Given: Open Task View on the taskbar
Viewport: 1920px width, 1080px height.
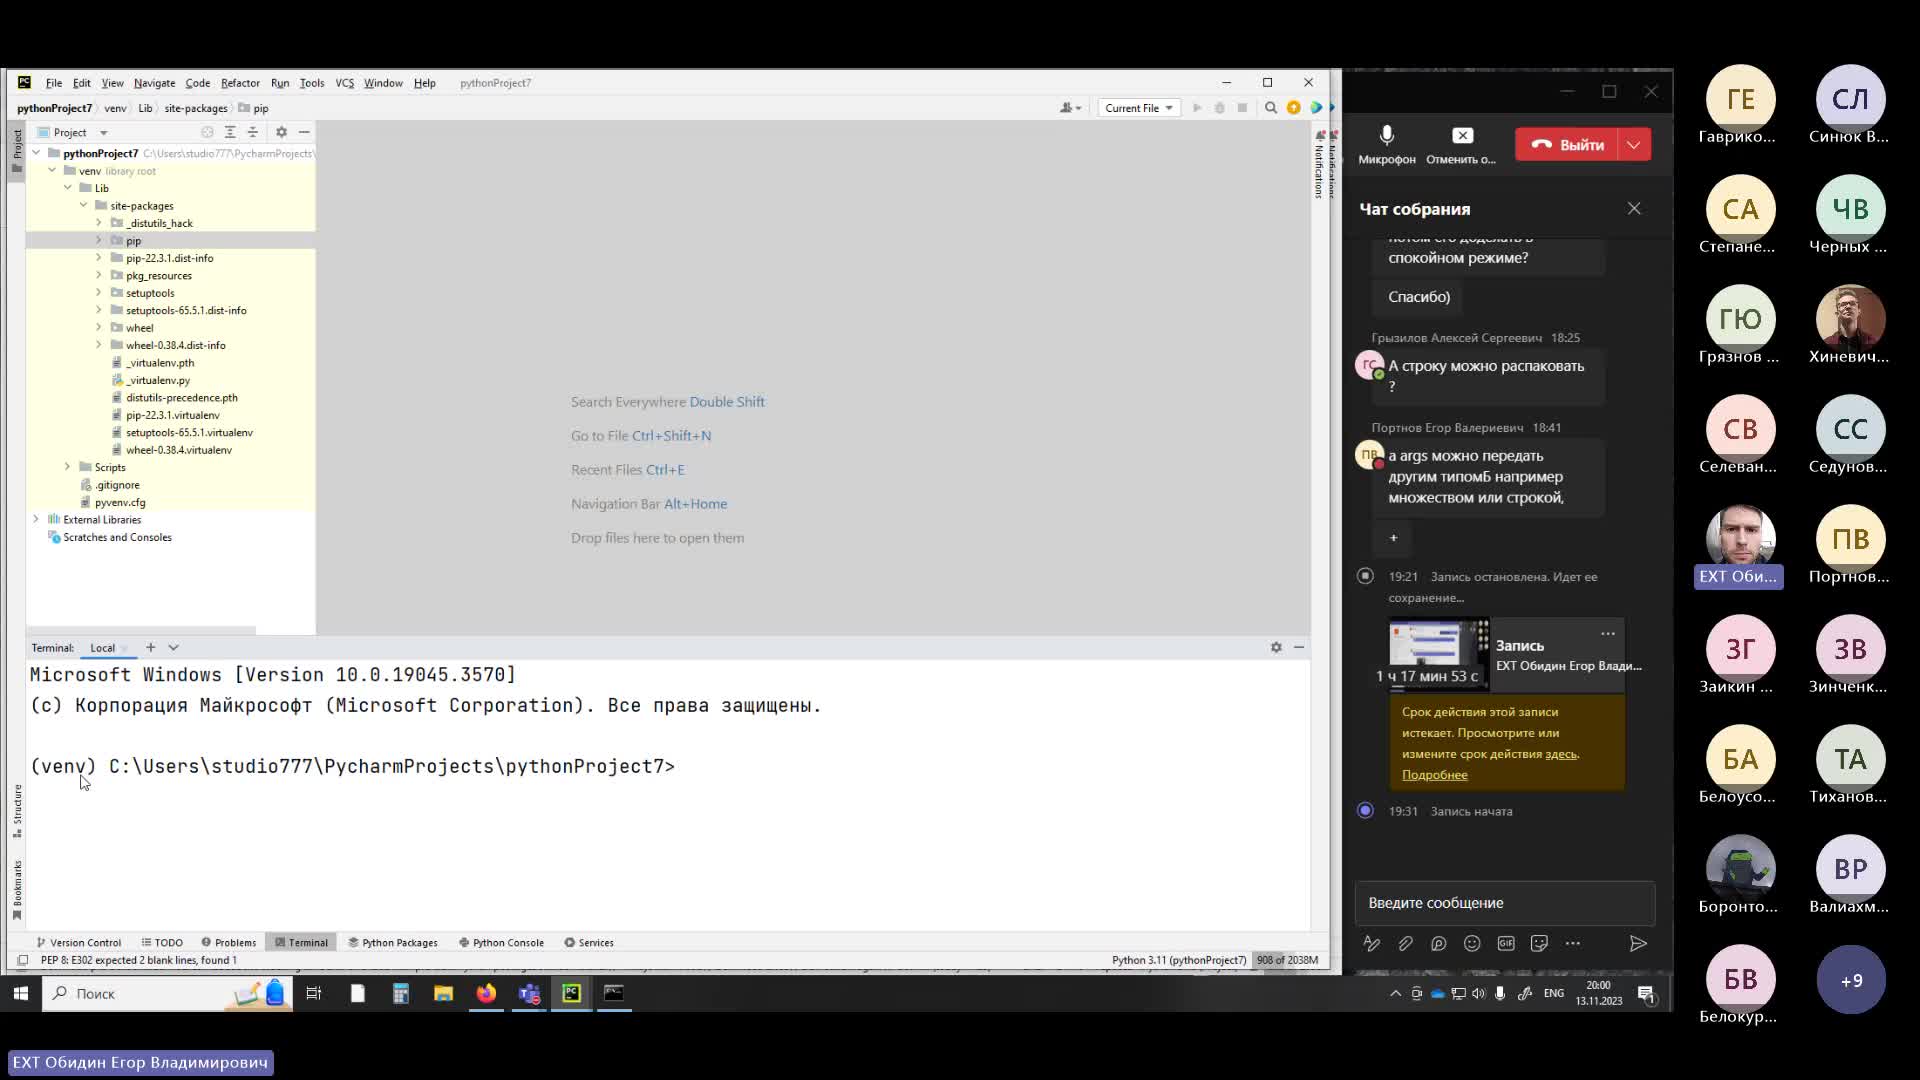Looking at the screenshot, I should [x=314, y=993].
